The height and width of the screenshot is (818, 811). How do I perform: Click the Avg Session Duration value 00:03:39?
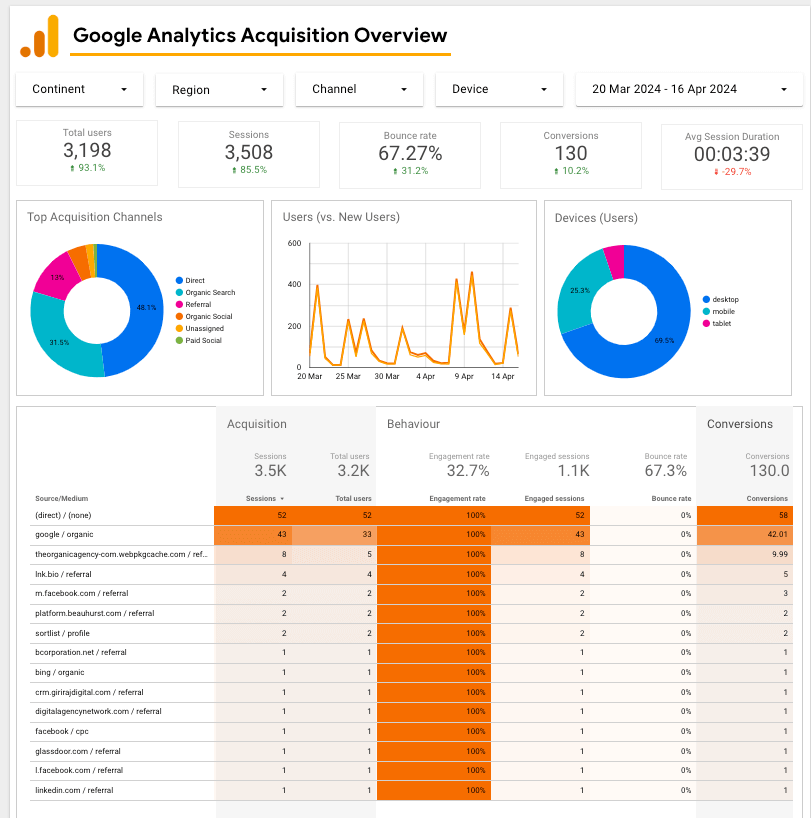coord(732,154)
